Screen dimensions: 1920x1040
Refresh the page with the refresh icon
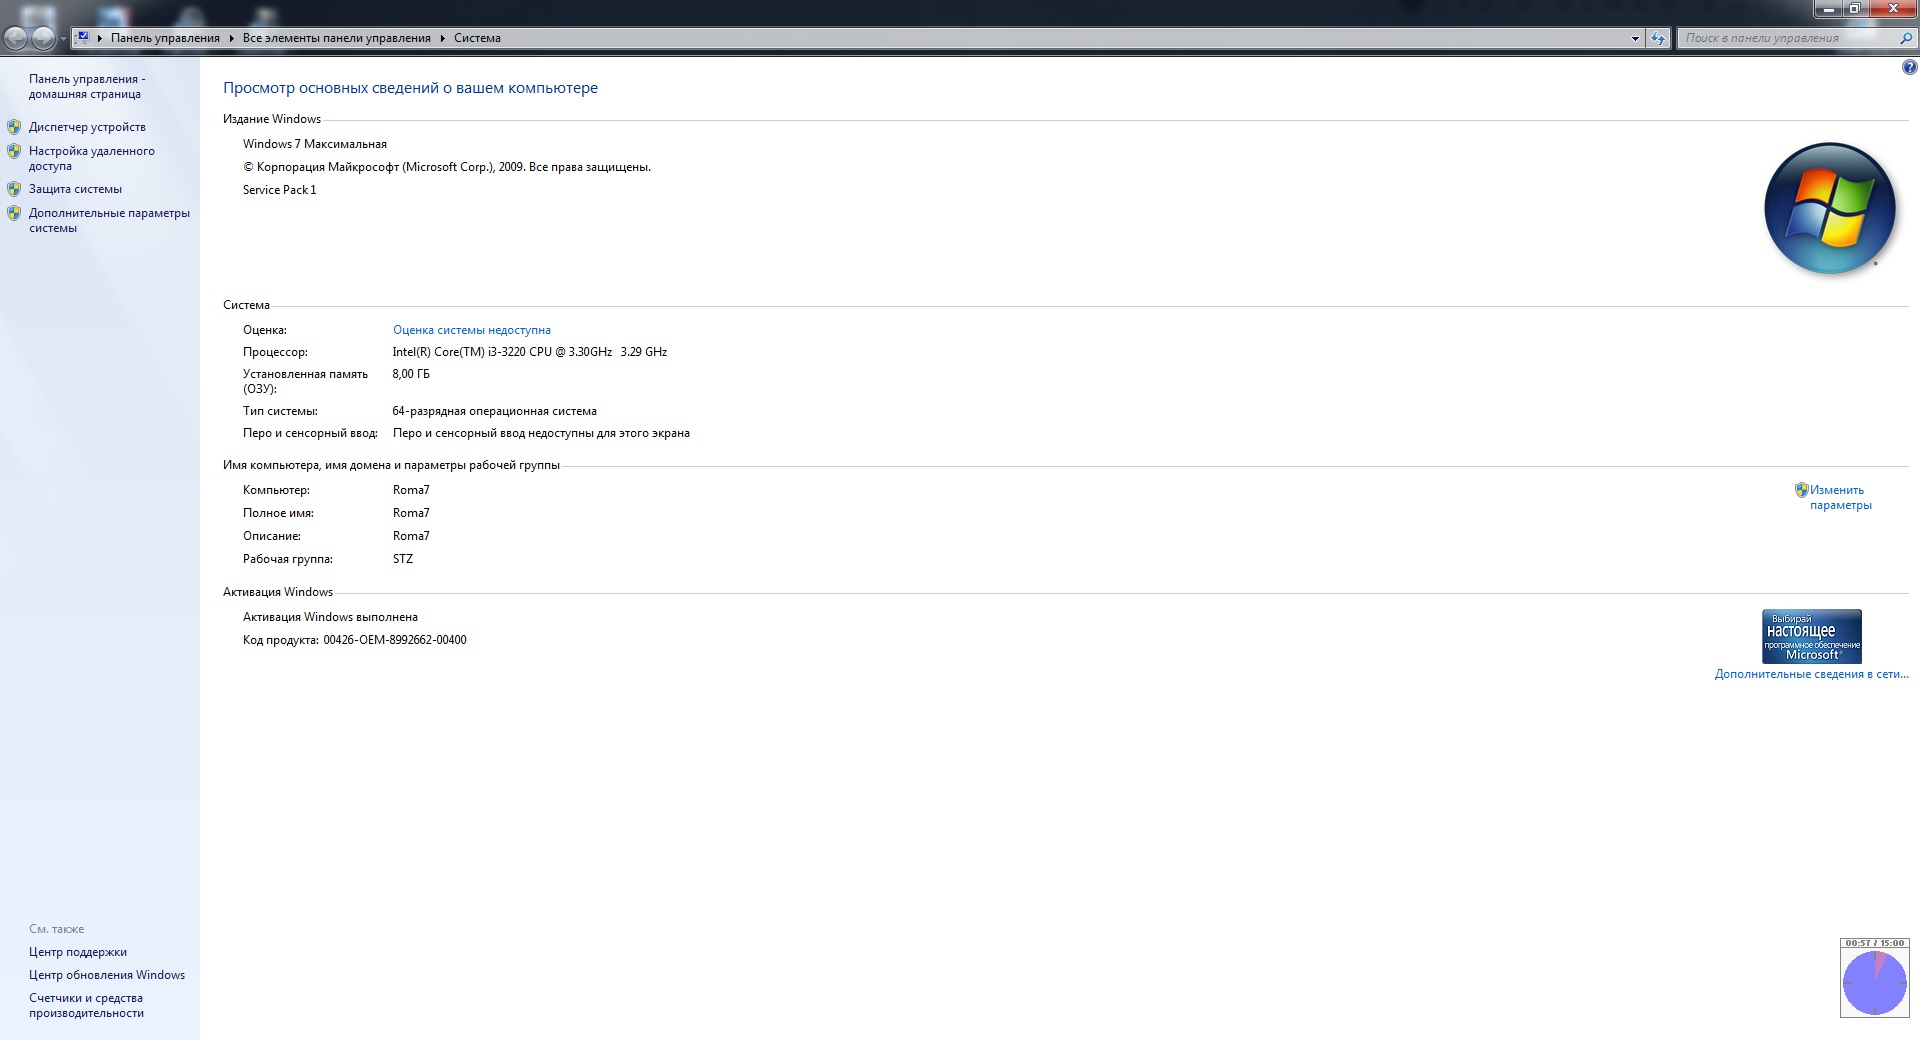pyautogui.click(x=1658, y=38)
